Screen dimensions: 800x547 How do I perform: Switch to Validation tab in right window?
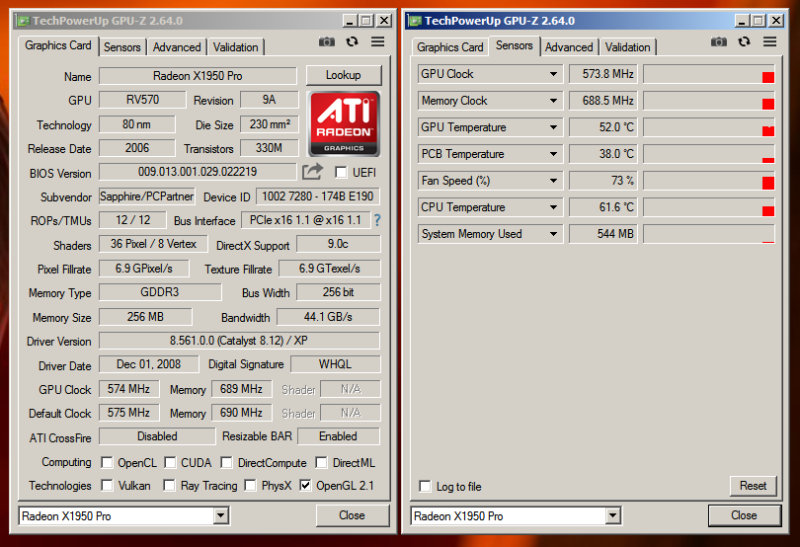tap(628, 47)
